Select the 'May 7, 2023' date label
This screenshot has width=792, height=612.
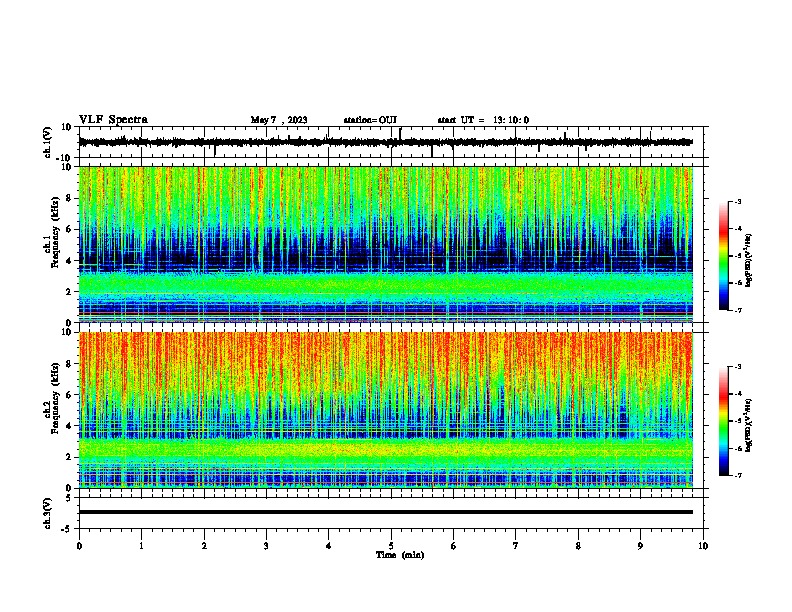[279, 120]
